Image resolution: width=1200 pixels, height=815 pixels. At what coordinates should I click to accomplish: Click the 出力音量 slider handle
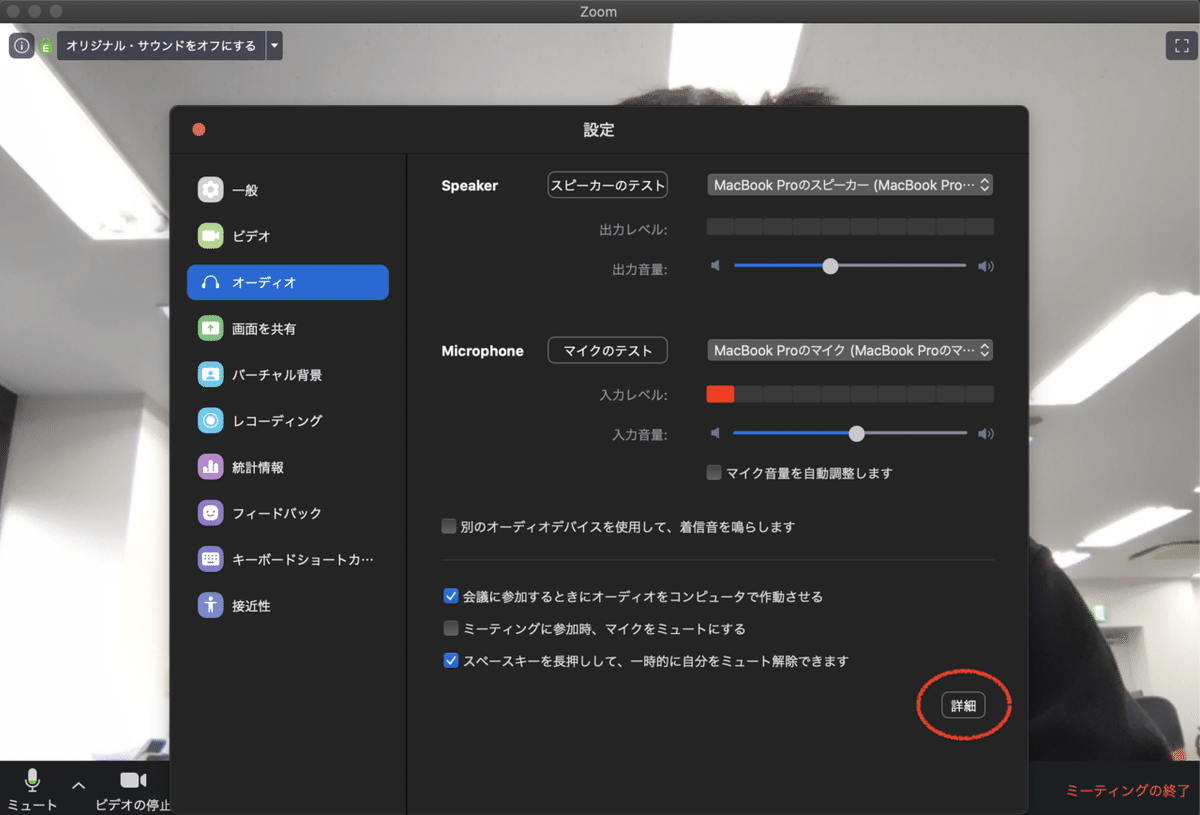(x=830, y=266)
